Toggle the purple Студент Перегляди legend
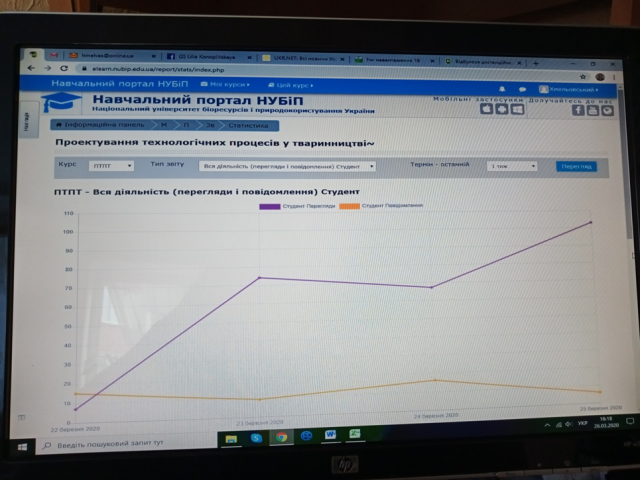This screenshot has height=480, width=640. (297, 206)
